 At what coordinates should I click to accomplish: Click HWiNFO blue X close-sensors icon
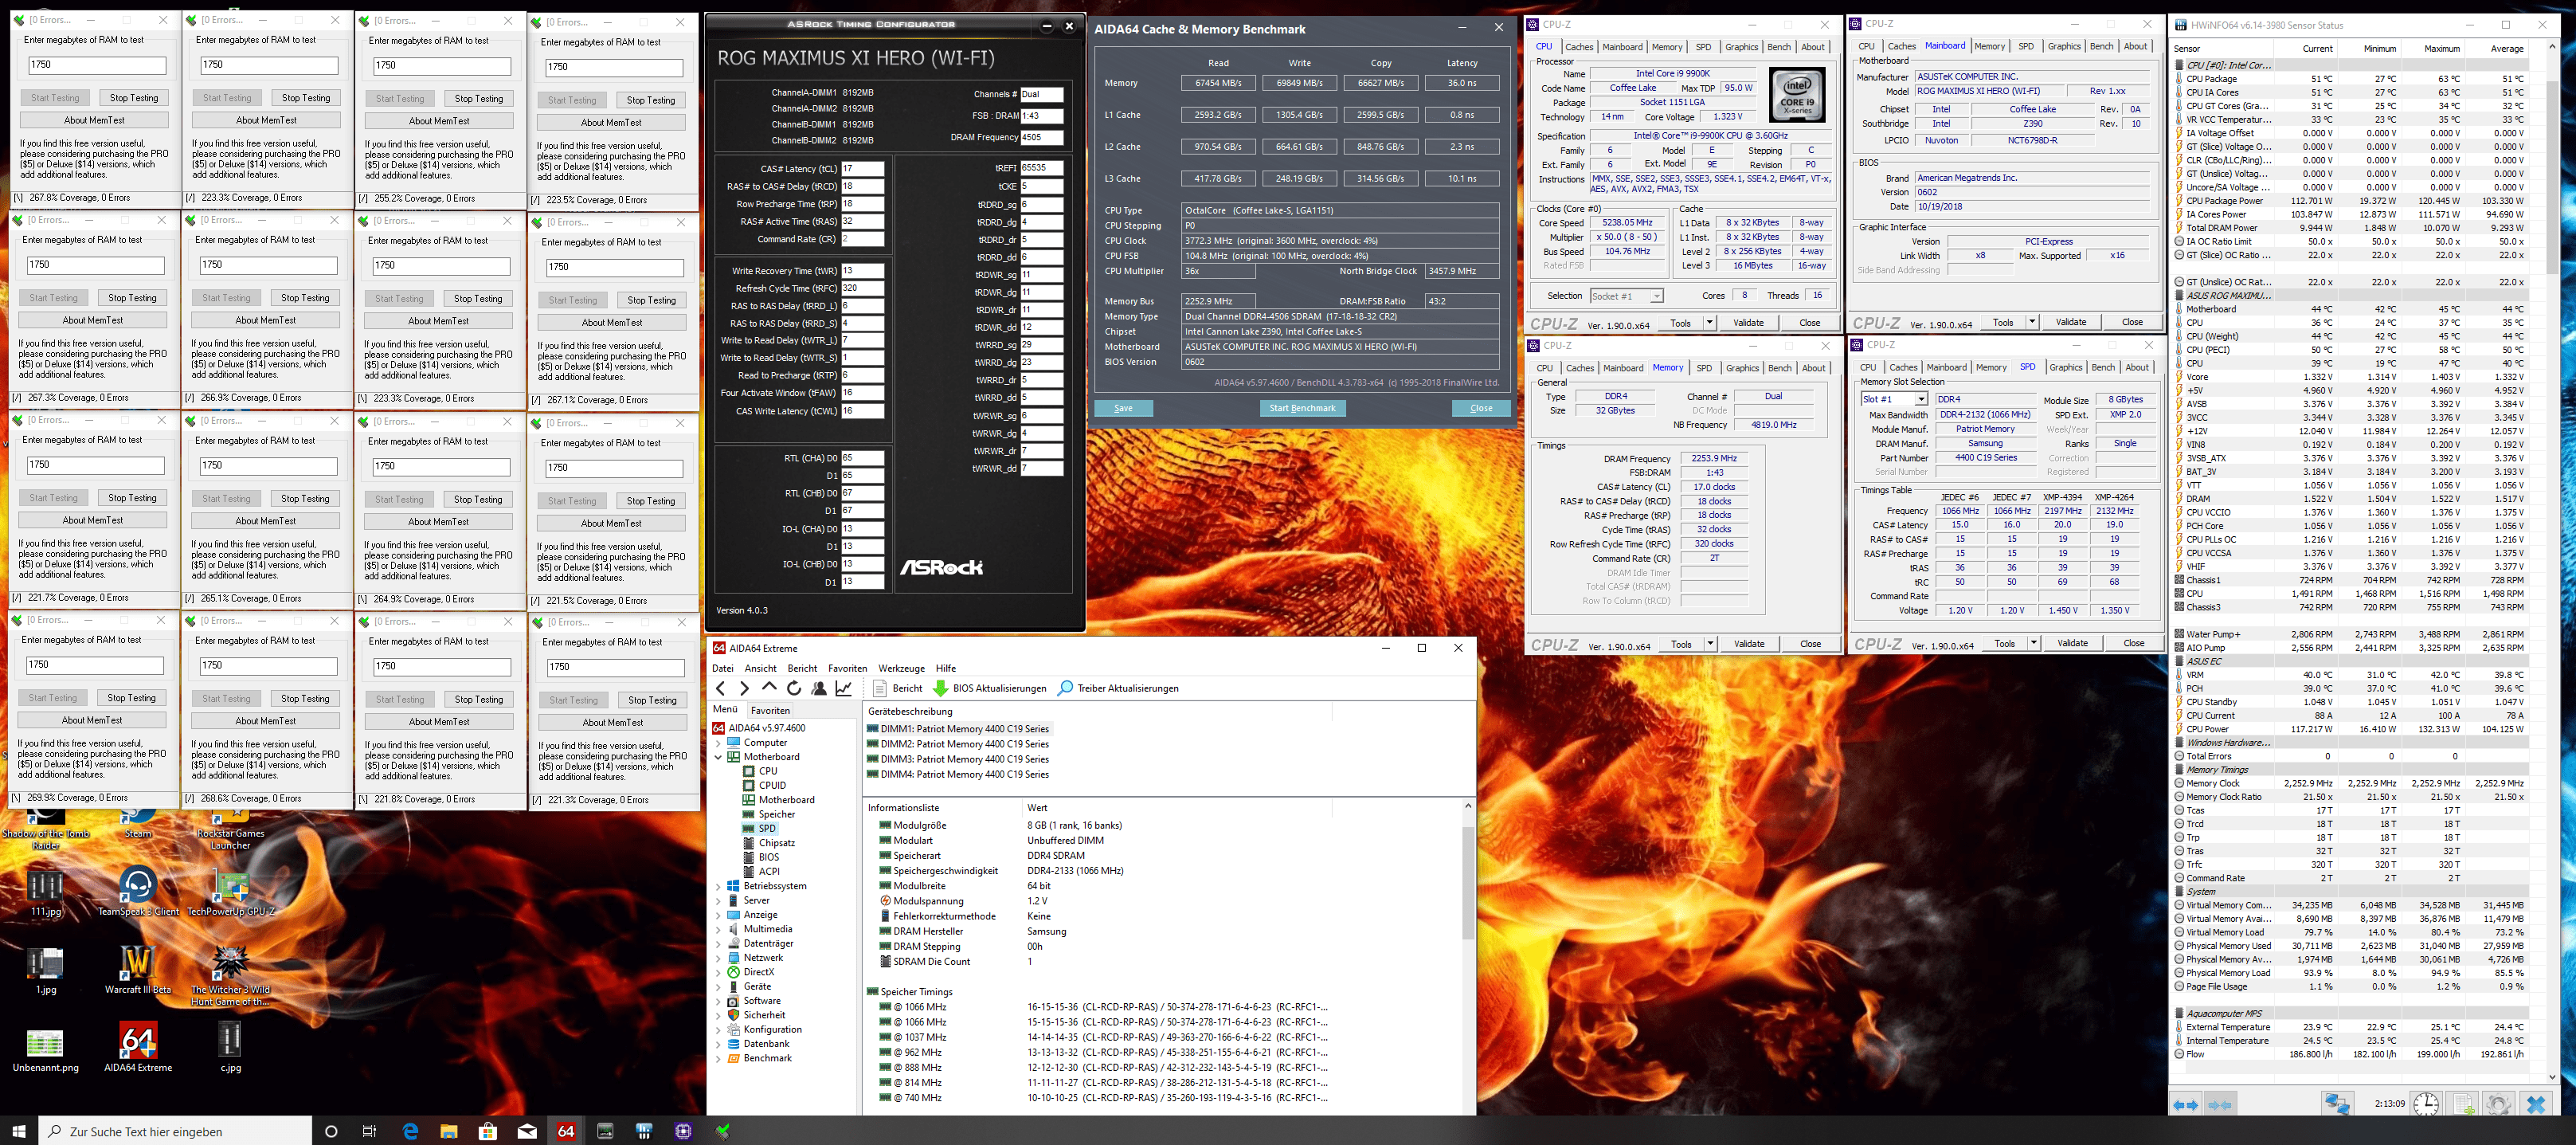pos(2536,1104)
